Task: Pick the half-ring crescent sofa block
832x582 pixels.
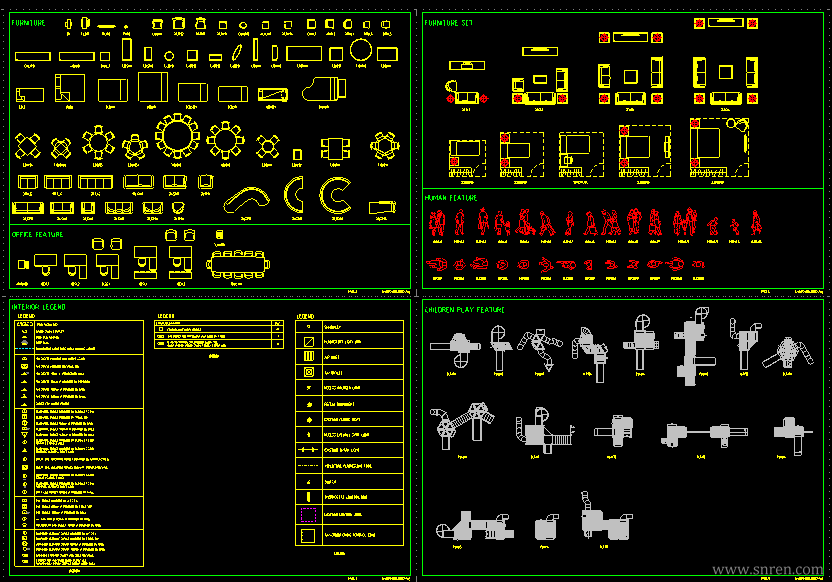Action: tap(294, 195)
